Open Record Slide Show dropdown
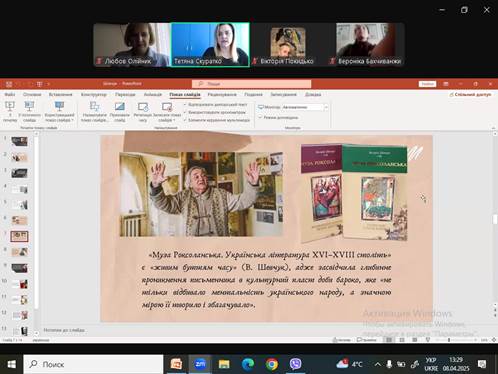The width and height of the screenshot is (498, 374). pos(167,111)
